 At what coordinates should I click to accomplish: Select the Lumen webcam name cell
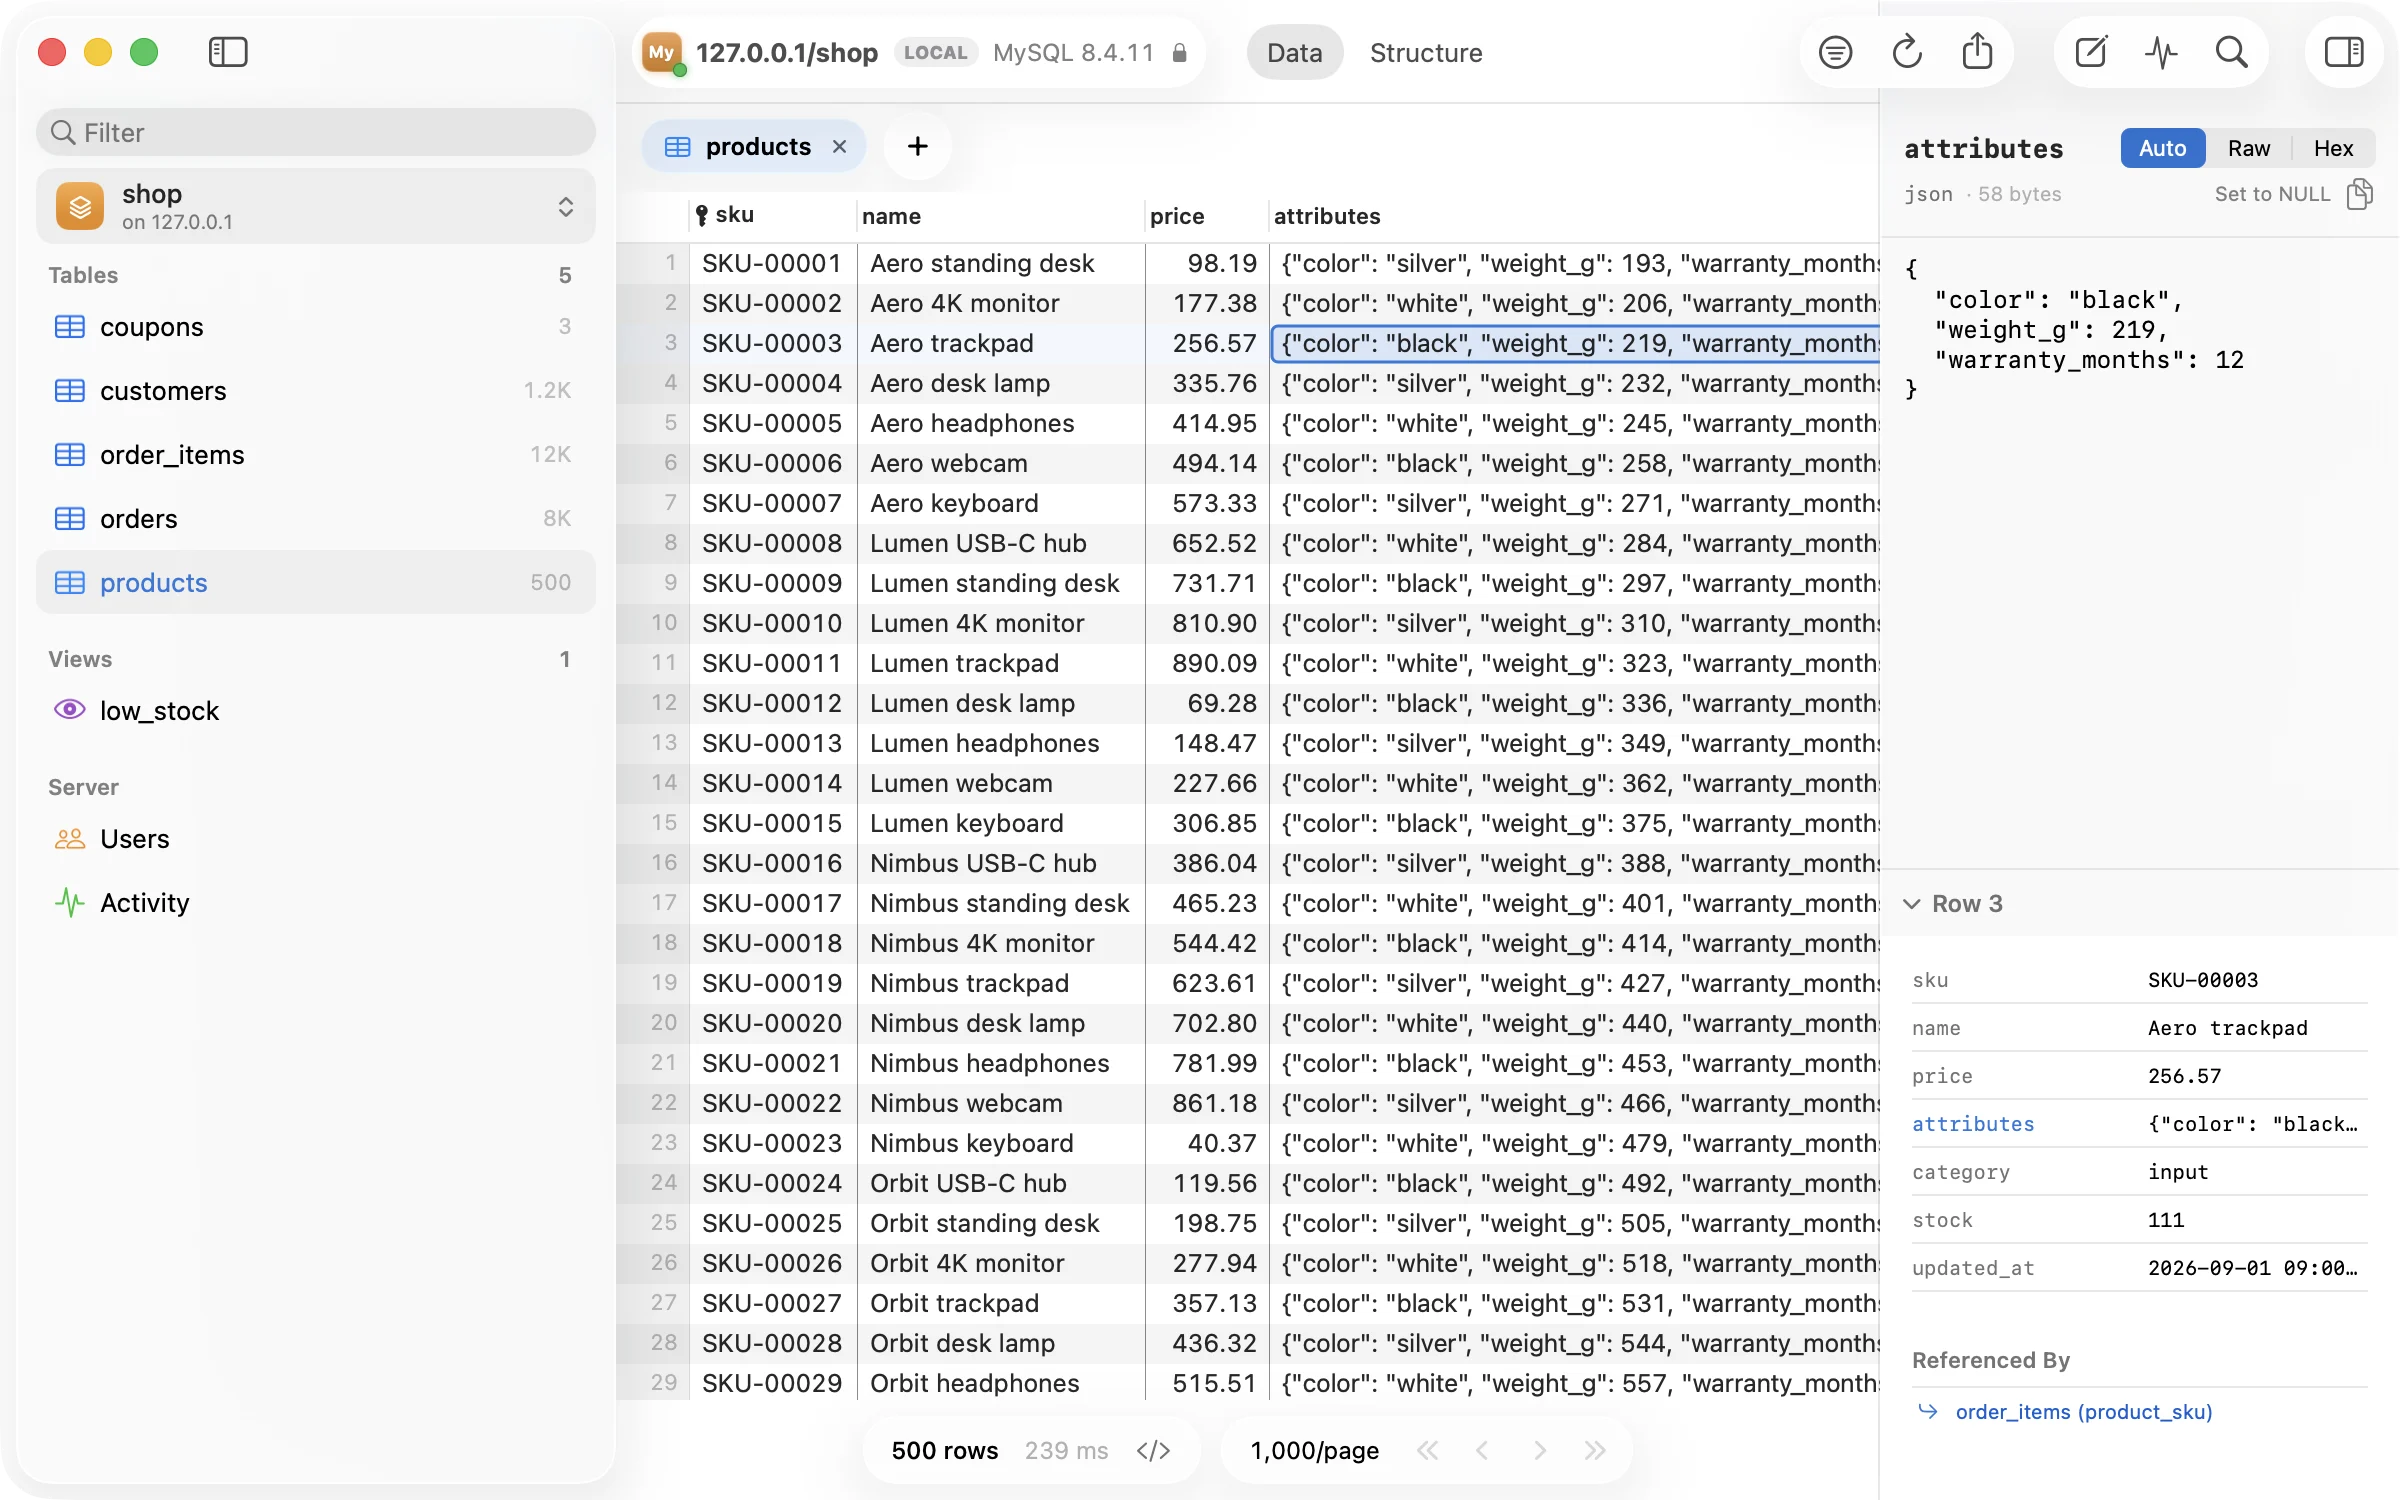coord(1000,783)
